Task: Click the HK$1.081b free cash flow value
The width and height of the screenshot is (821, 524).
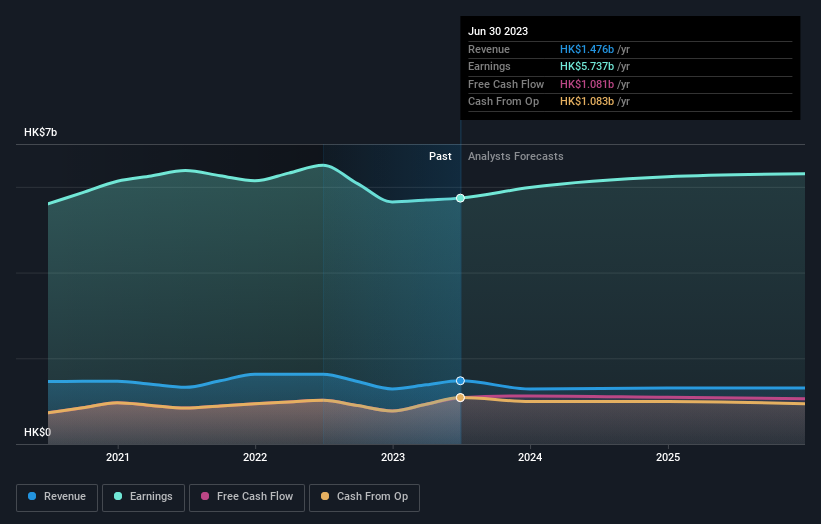Action: pyautogui.click(x=587, y=84)
